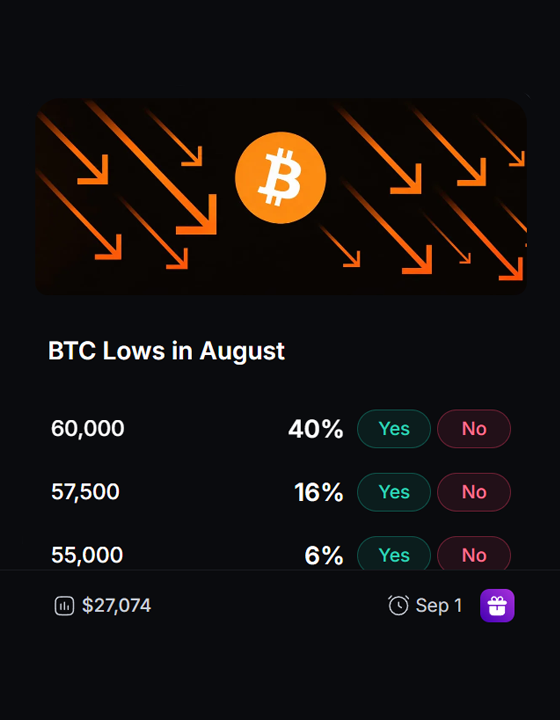Click the 55,000 outcome label
This screenshot has height=720, width=560.
pos(87,555)
